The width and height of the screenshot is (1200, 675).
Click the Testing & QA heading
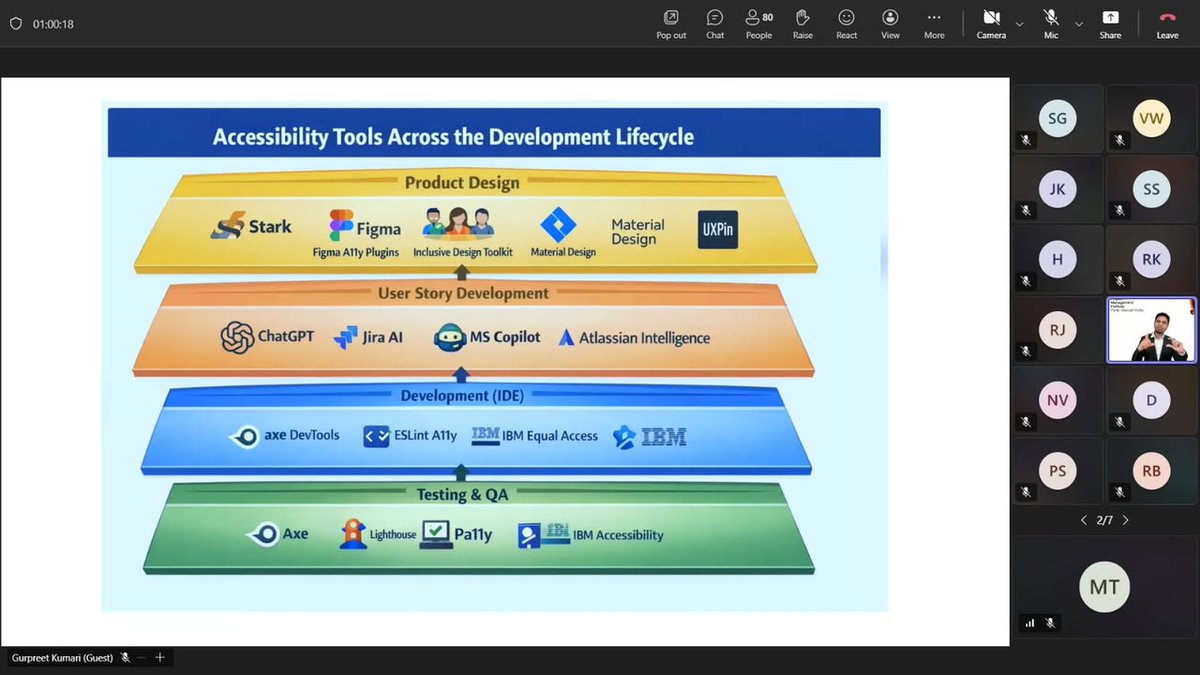(x=461, y=494)
